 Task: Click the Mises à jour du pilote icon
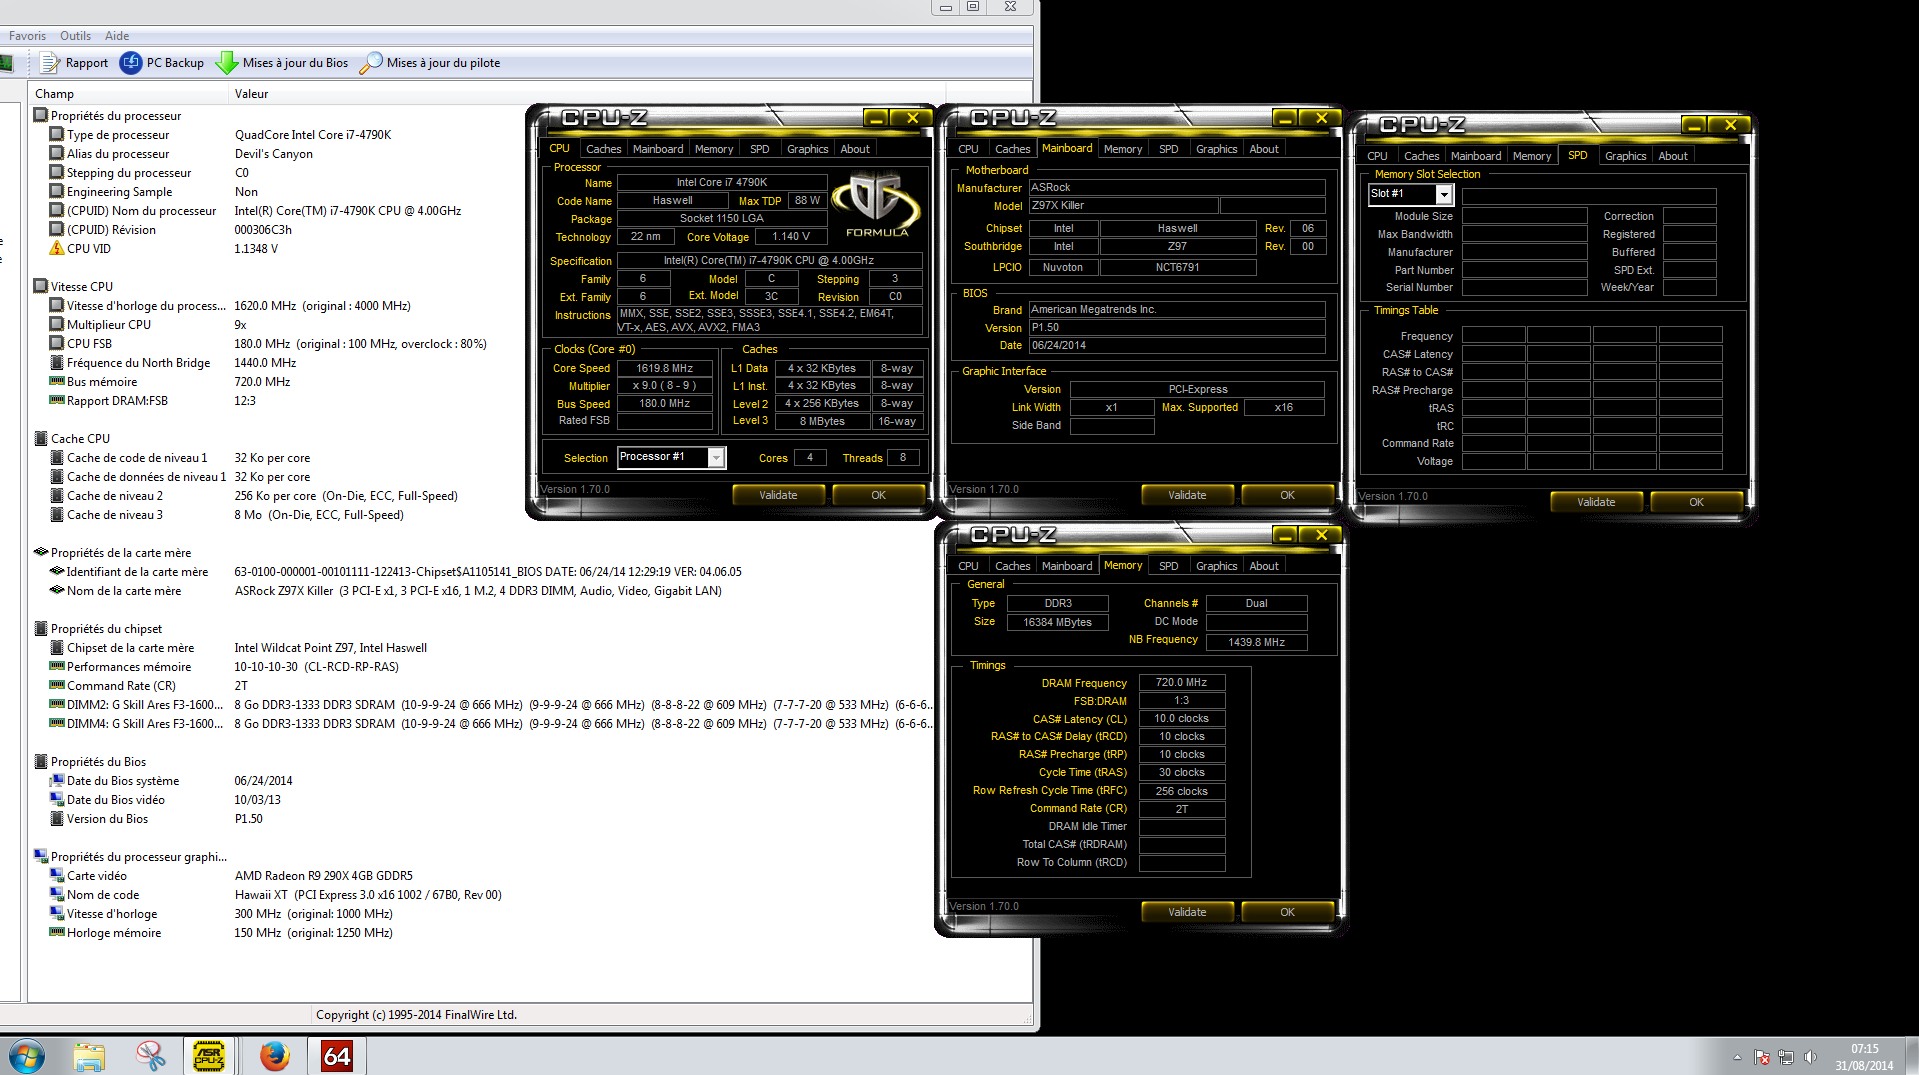click(371, 63)
